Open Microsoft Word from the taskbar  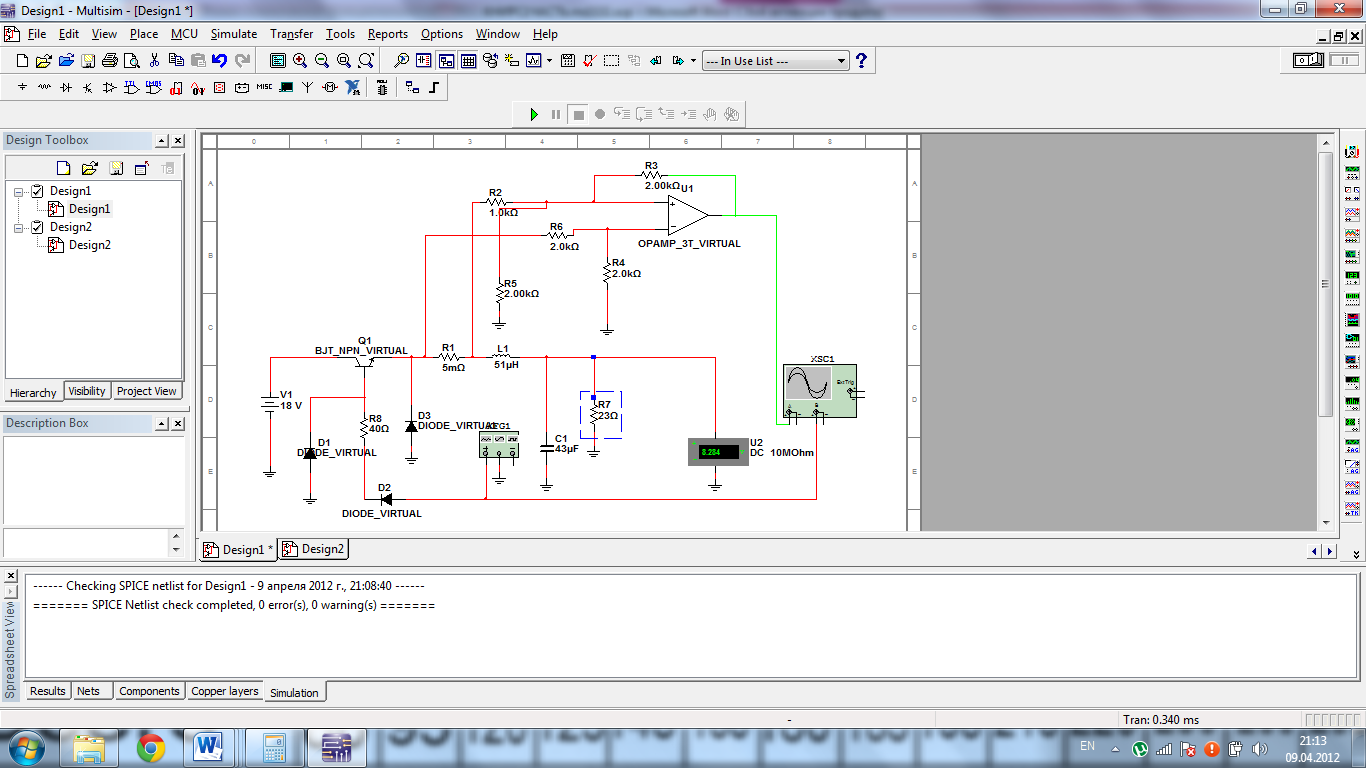coord(209,747)
